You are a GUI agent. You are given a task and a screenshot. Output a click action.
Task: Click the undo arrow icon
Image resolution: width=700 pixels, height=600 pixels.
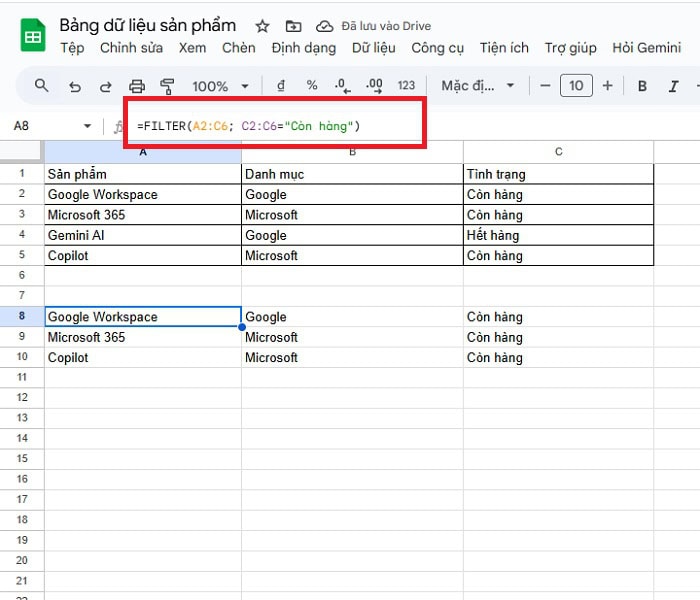pyautogui.click(x=75, y=86)
